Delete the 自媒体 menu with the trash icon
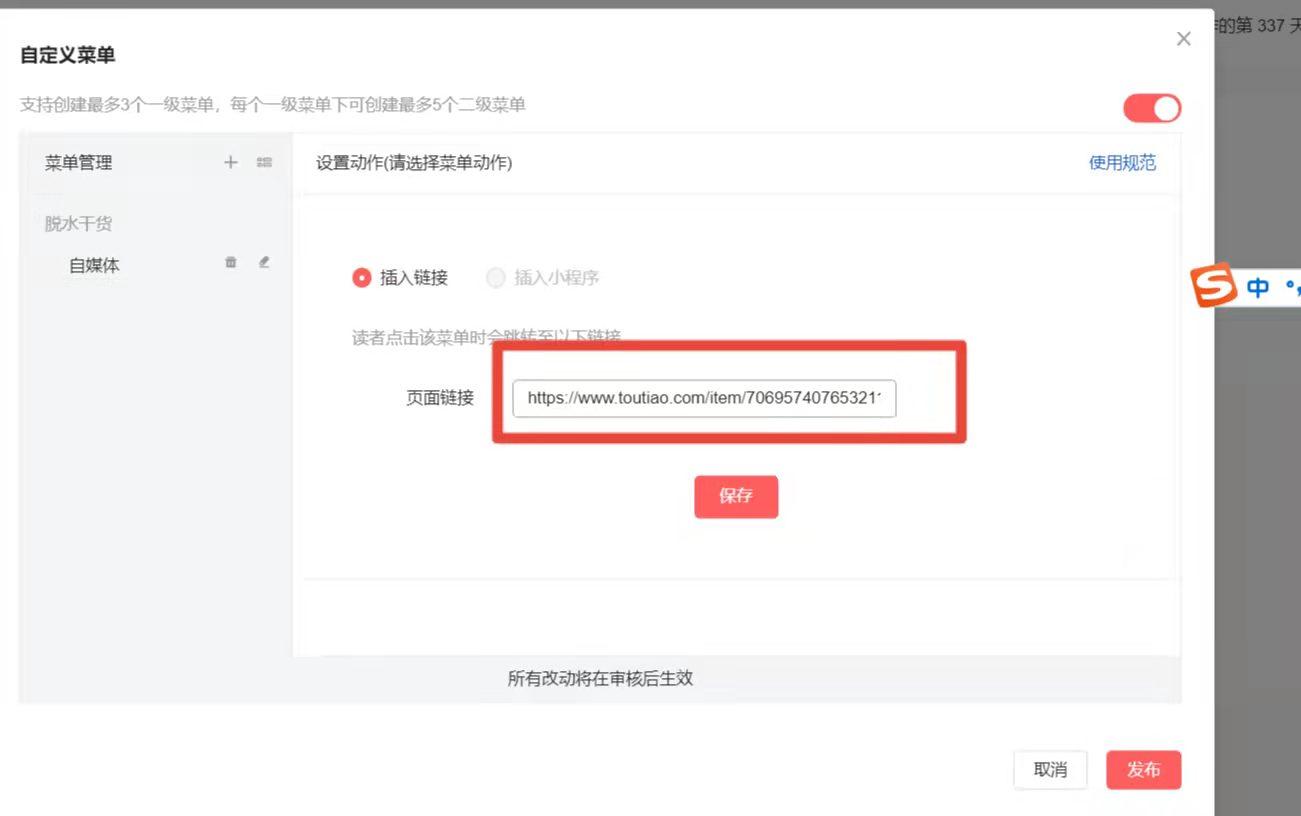The image size is (1301, 816). point(230,263)
